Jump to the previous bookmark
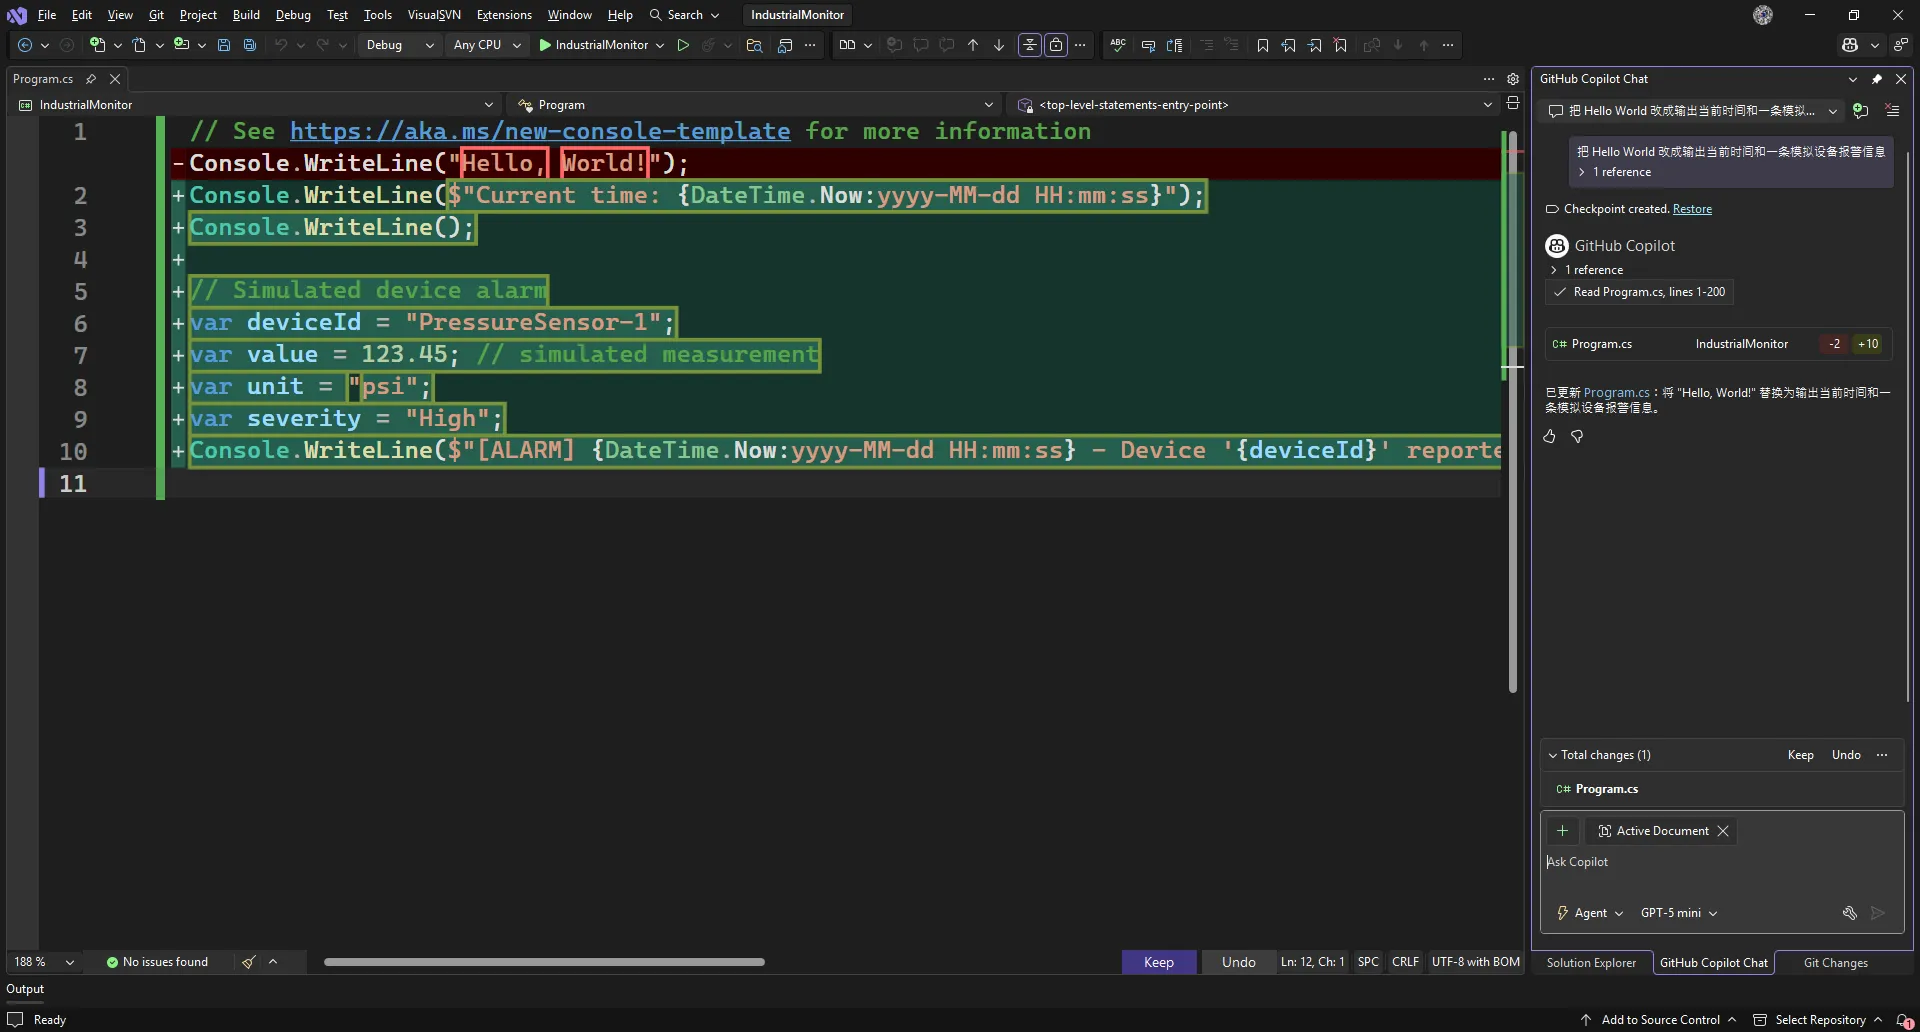 [x=1289, y=45]
